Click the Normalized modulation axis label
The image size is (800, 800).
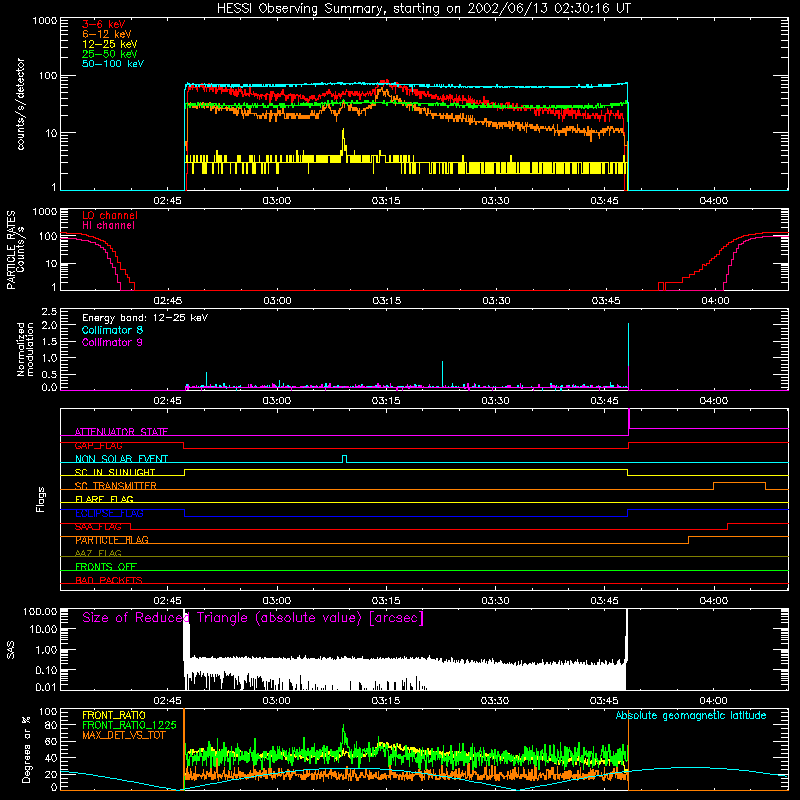[x=25, y=349]
